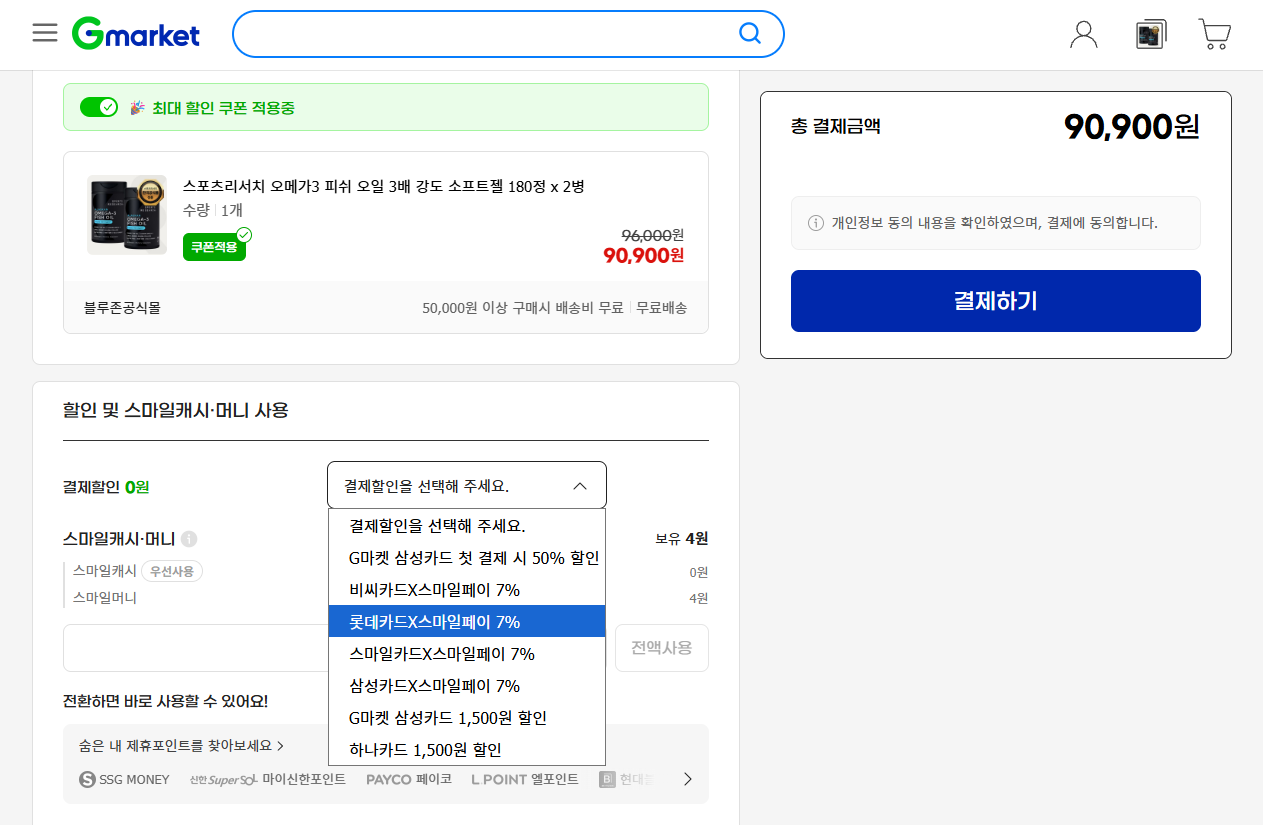Image resolution: width=1263 pixels, height=825 pixels.
Task: Click the recently viewed product thumbnail icon
Action: (x=1150, y=33)
